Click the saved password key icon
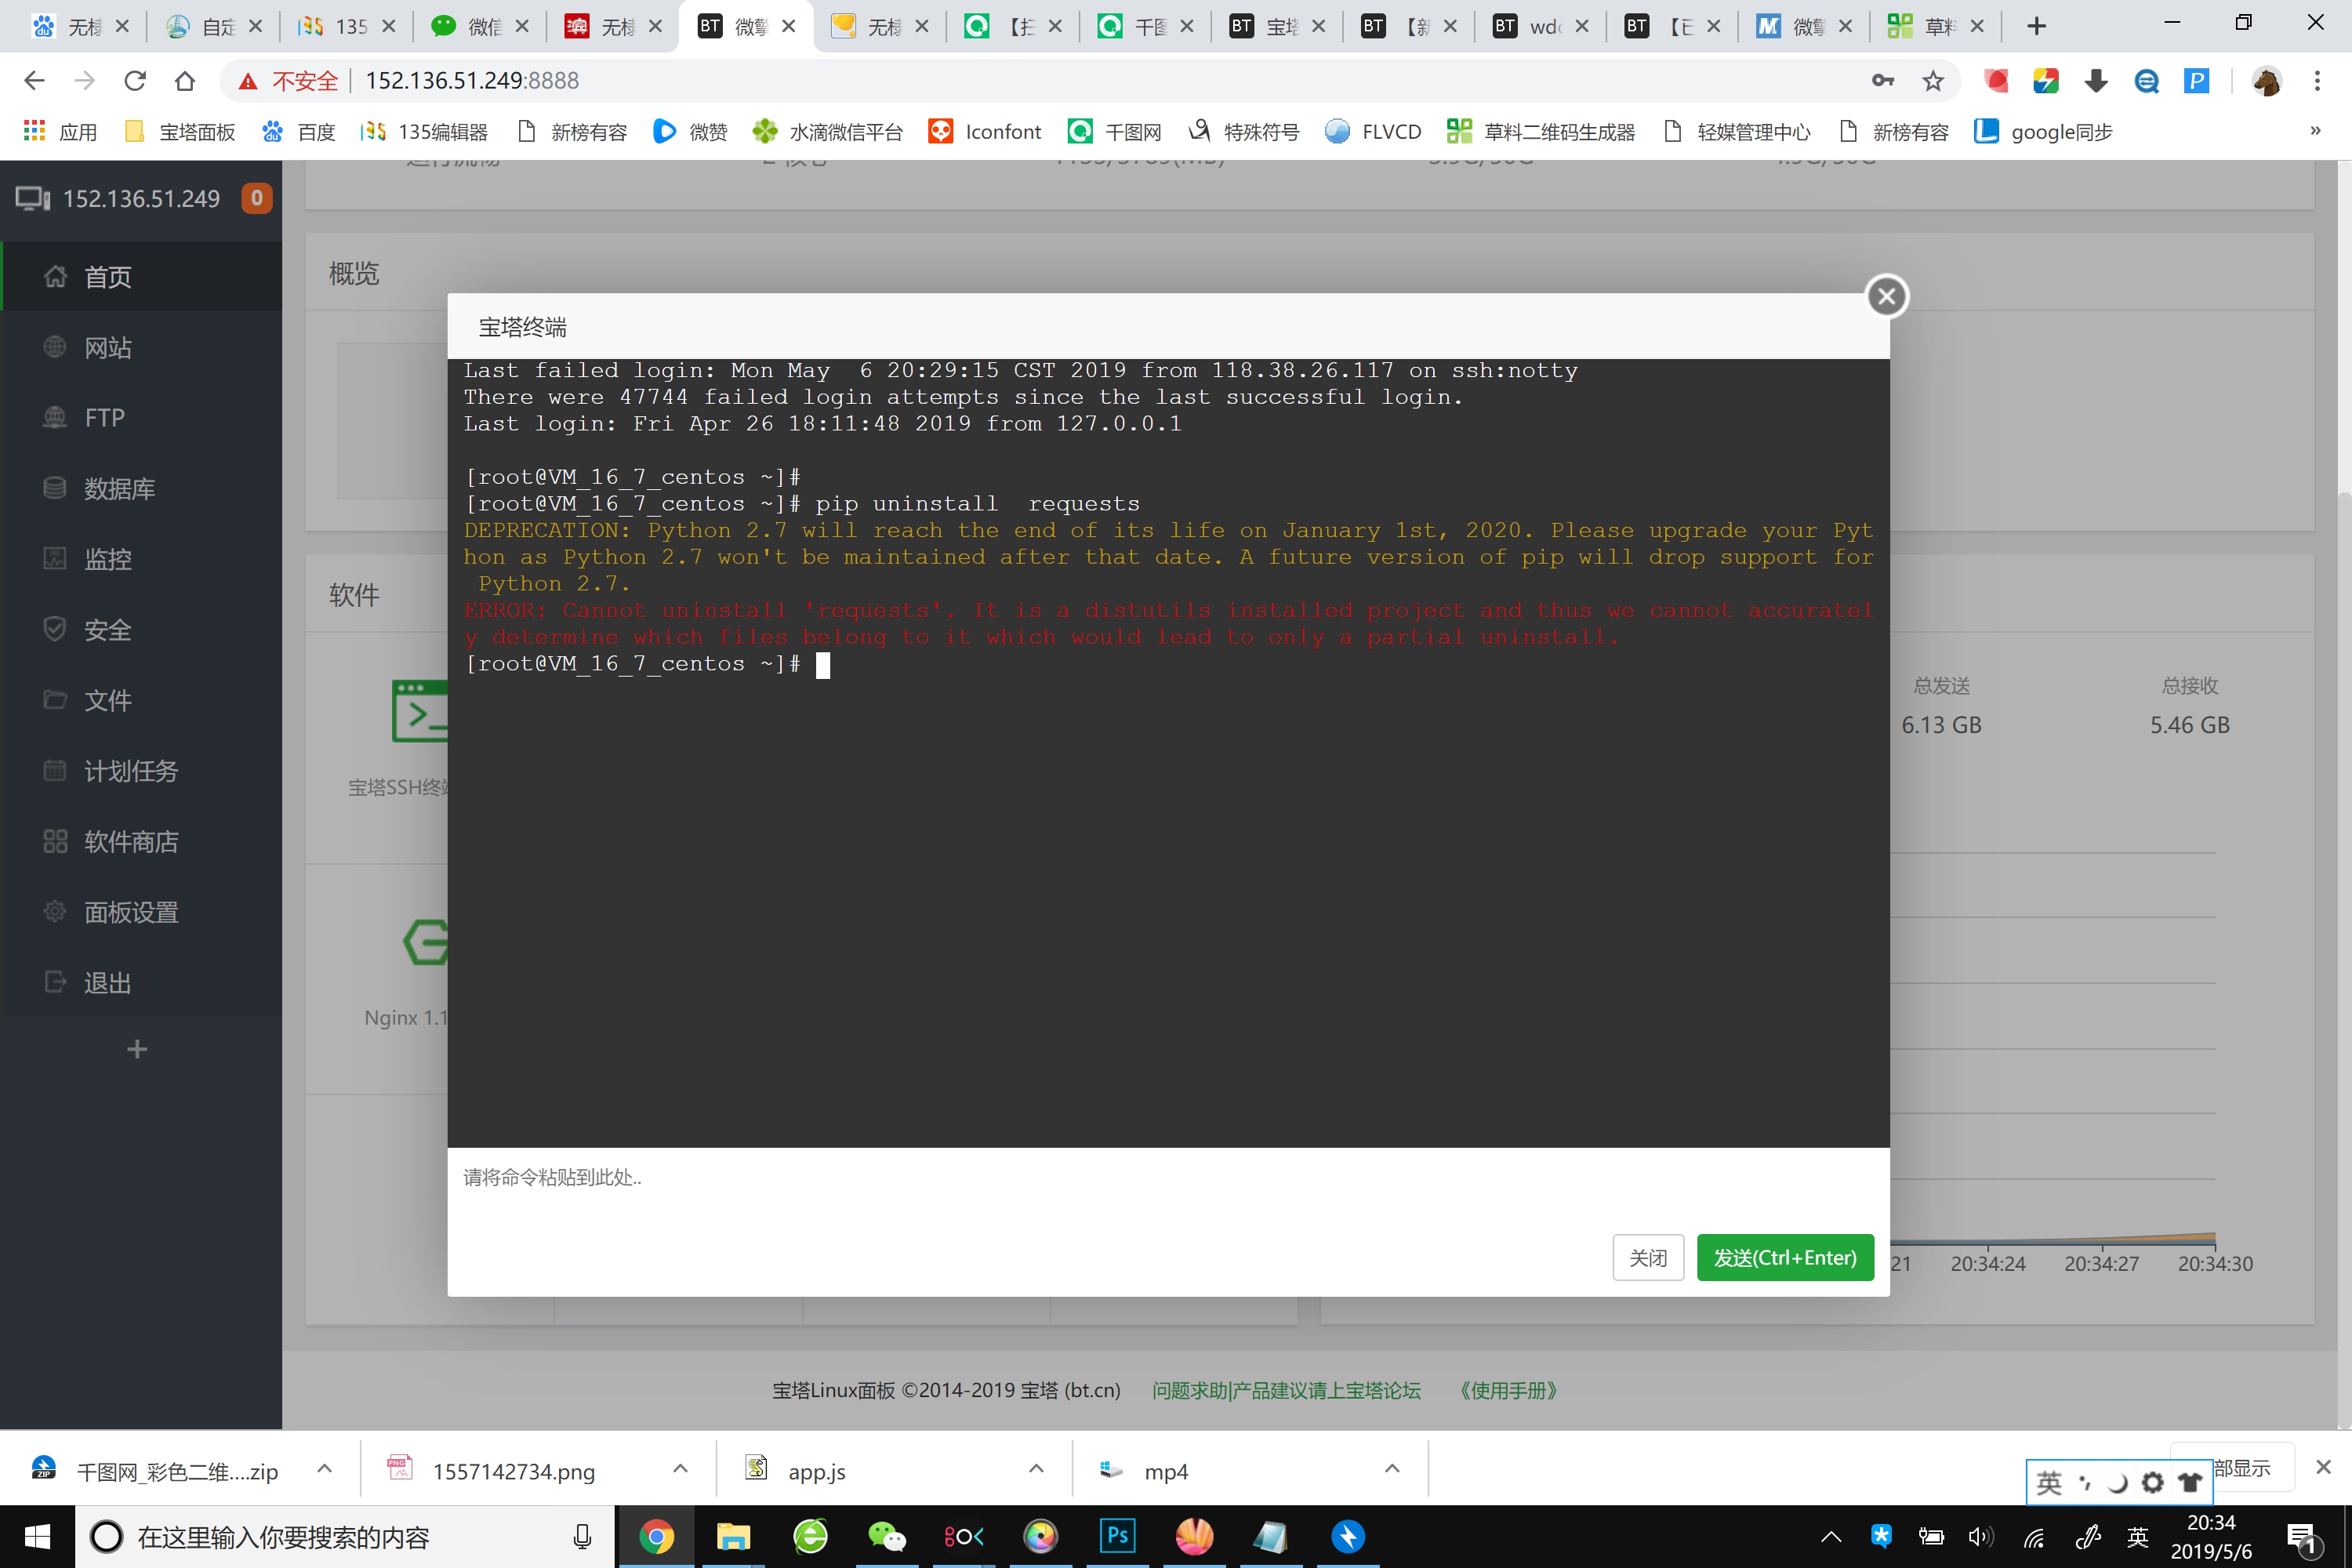Viewport: 2352px width, 1568px height. 1882,80
